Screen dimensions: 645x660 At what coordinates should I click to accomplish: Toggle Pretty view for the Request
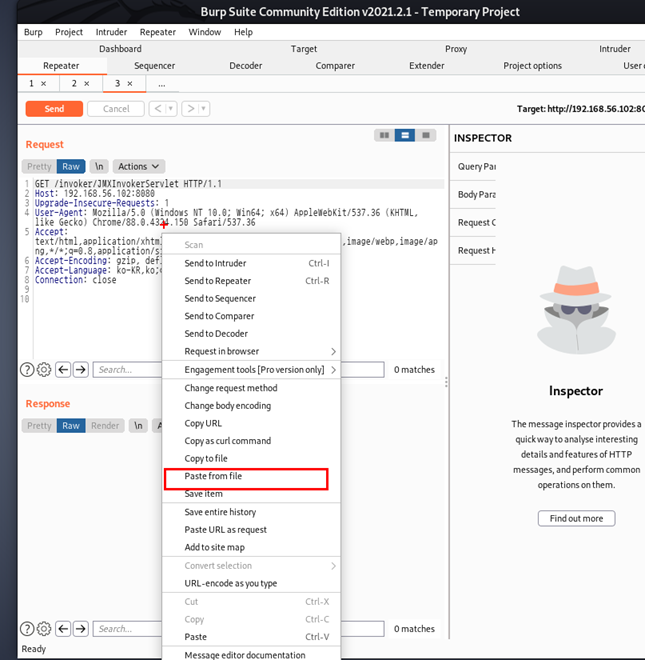(x=39, y=166)
